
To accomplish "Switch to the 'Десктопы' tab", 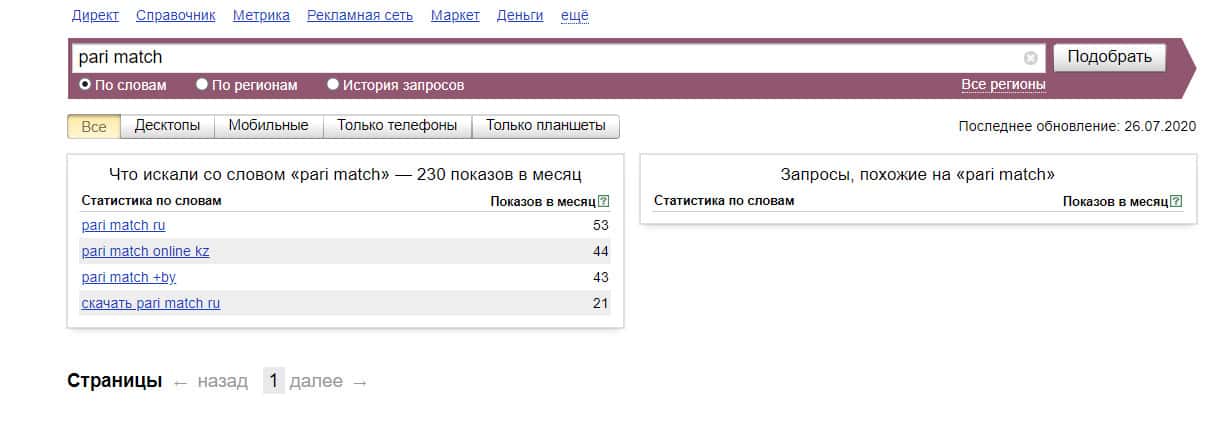I will [x=167, y=126].
